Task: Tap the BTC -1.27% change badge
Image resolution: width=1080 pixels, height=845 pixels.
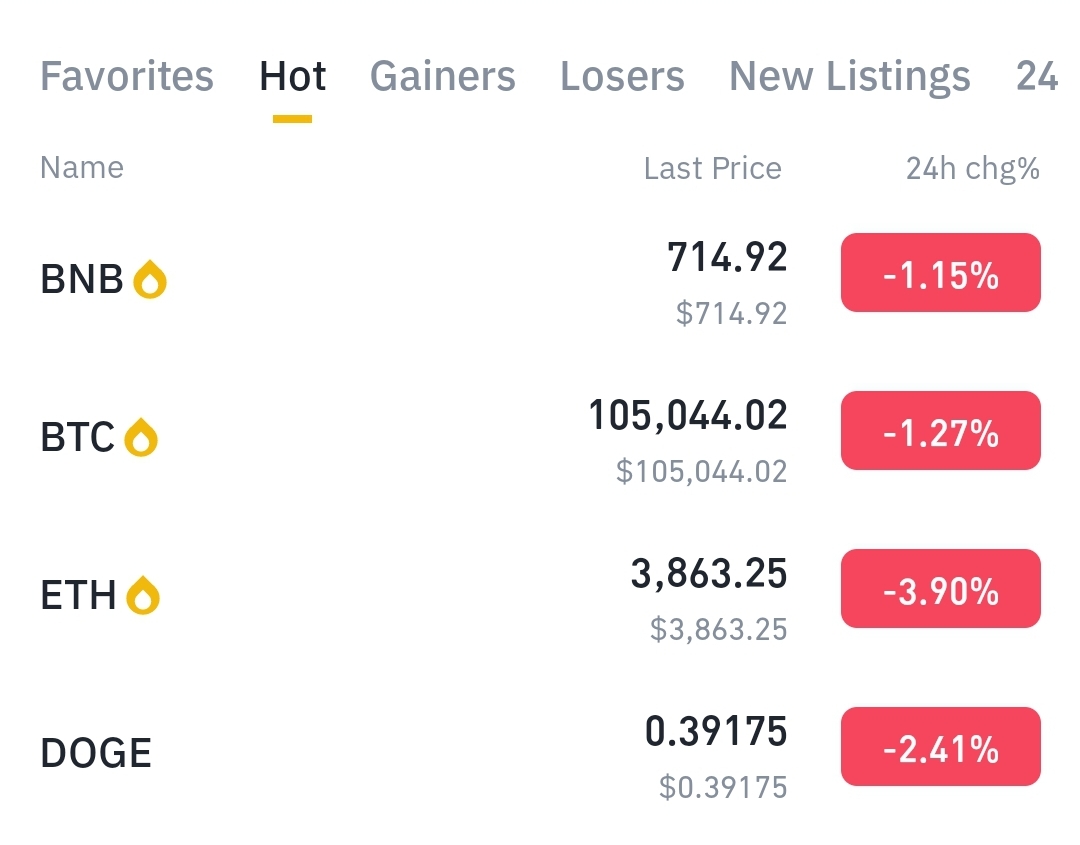Action: [940, 431]
